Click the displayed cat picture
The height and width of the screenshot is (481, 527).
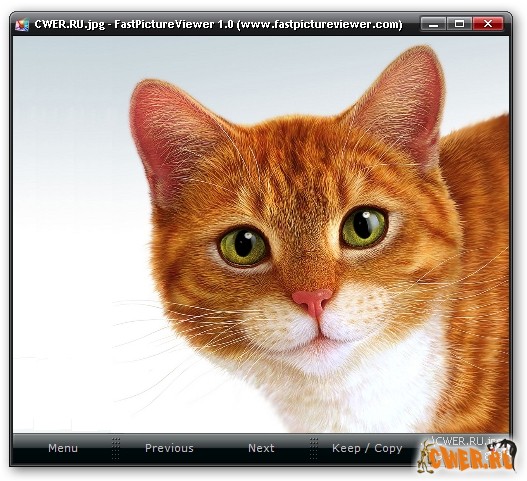pos(261,234)
